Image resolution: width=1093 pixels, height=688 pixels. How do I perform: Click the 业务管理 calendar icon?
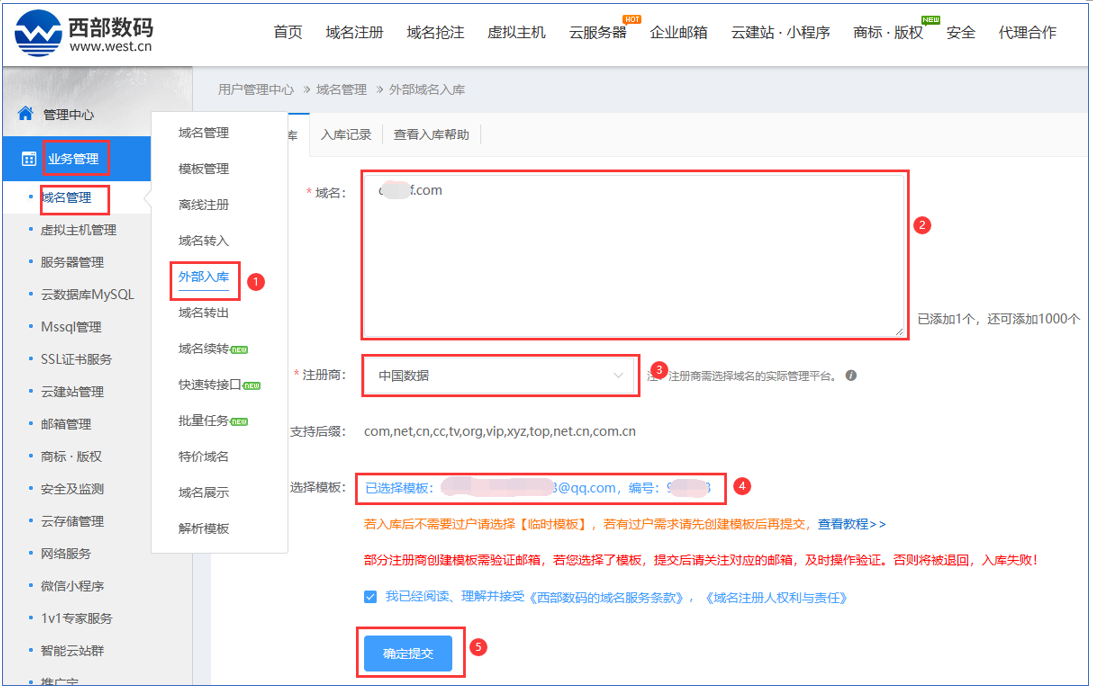(x=28, y=159)
